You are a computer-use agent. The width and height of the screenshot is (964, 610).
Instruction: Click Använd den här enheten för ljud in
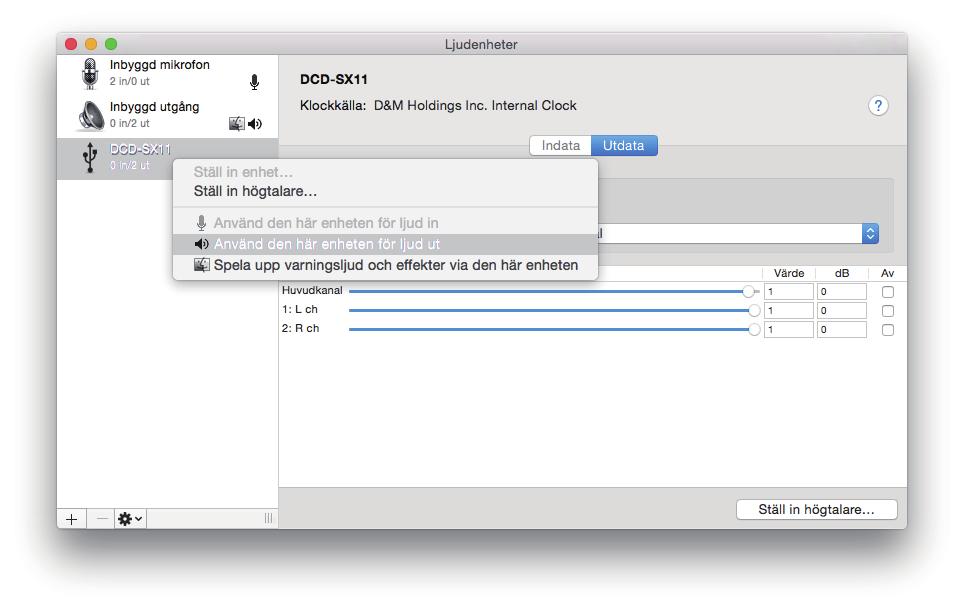[385, 223]
